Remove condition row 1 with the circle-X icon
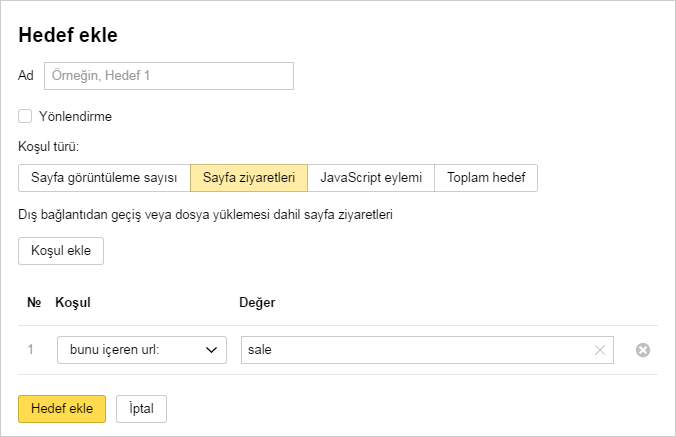Screen dimensions: 676x437 643,350
